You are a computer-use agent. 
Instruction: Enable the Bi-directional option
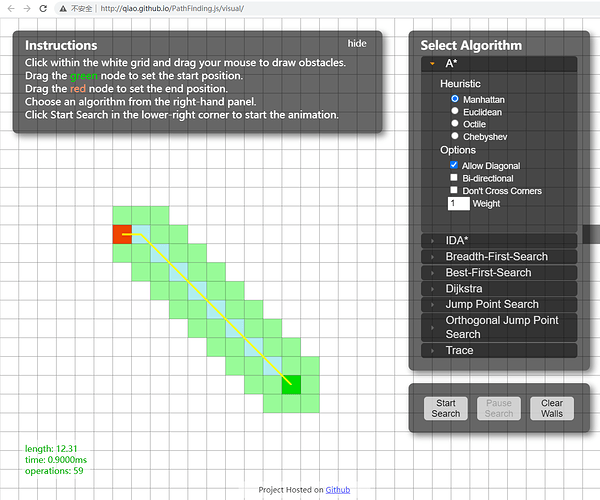454,178
